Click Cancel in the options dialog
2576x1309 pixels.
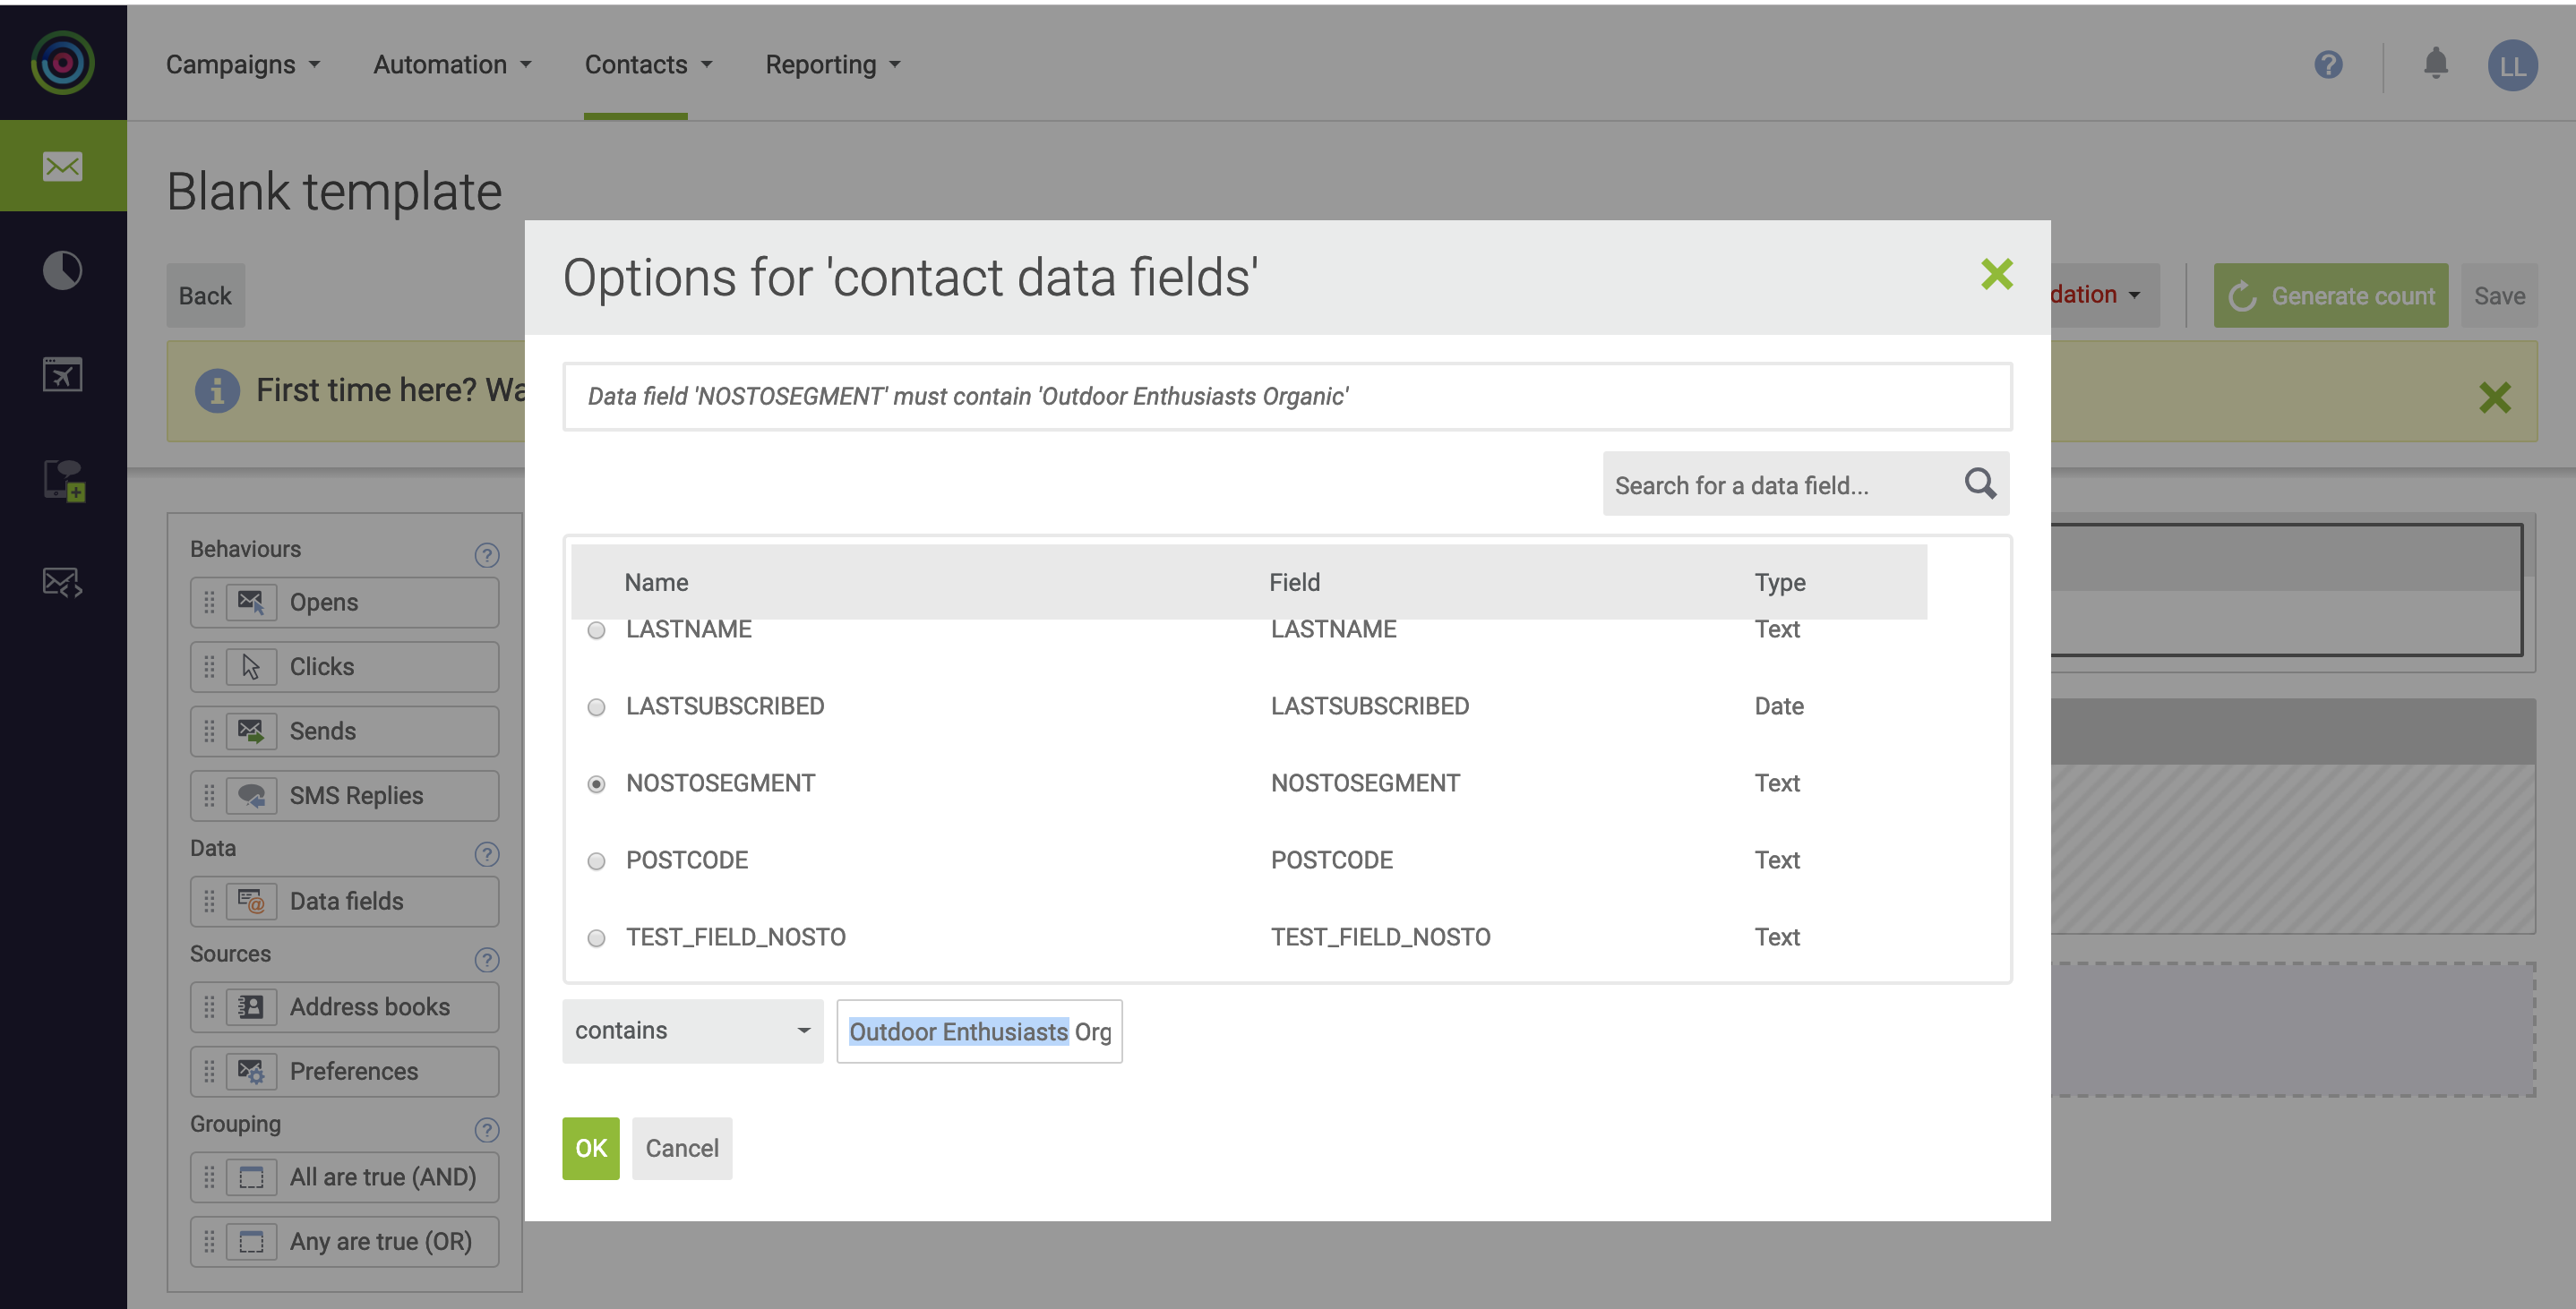tap(682, 1148)
